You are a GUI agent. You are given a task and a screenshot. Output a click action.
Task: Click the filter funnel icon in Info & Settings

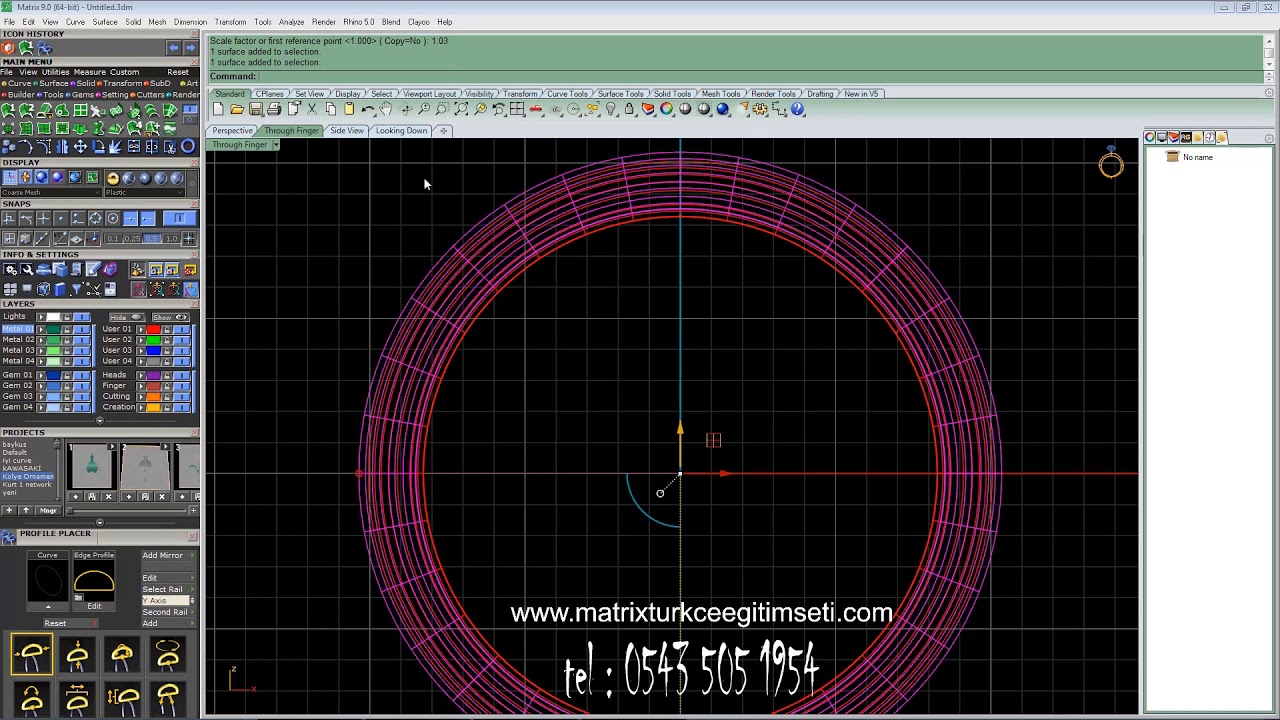[76, 289]
